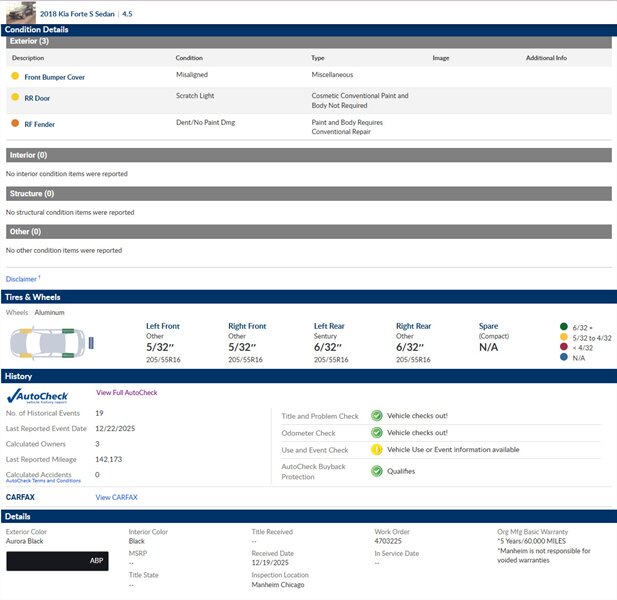Click the orange severity dot beside RF Fender
This screenshot has height=600, width=617.
[15, 123]
